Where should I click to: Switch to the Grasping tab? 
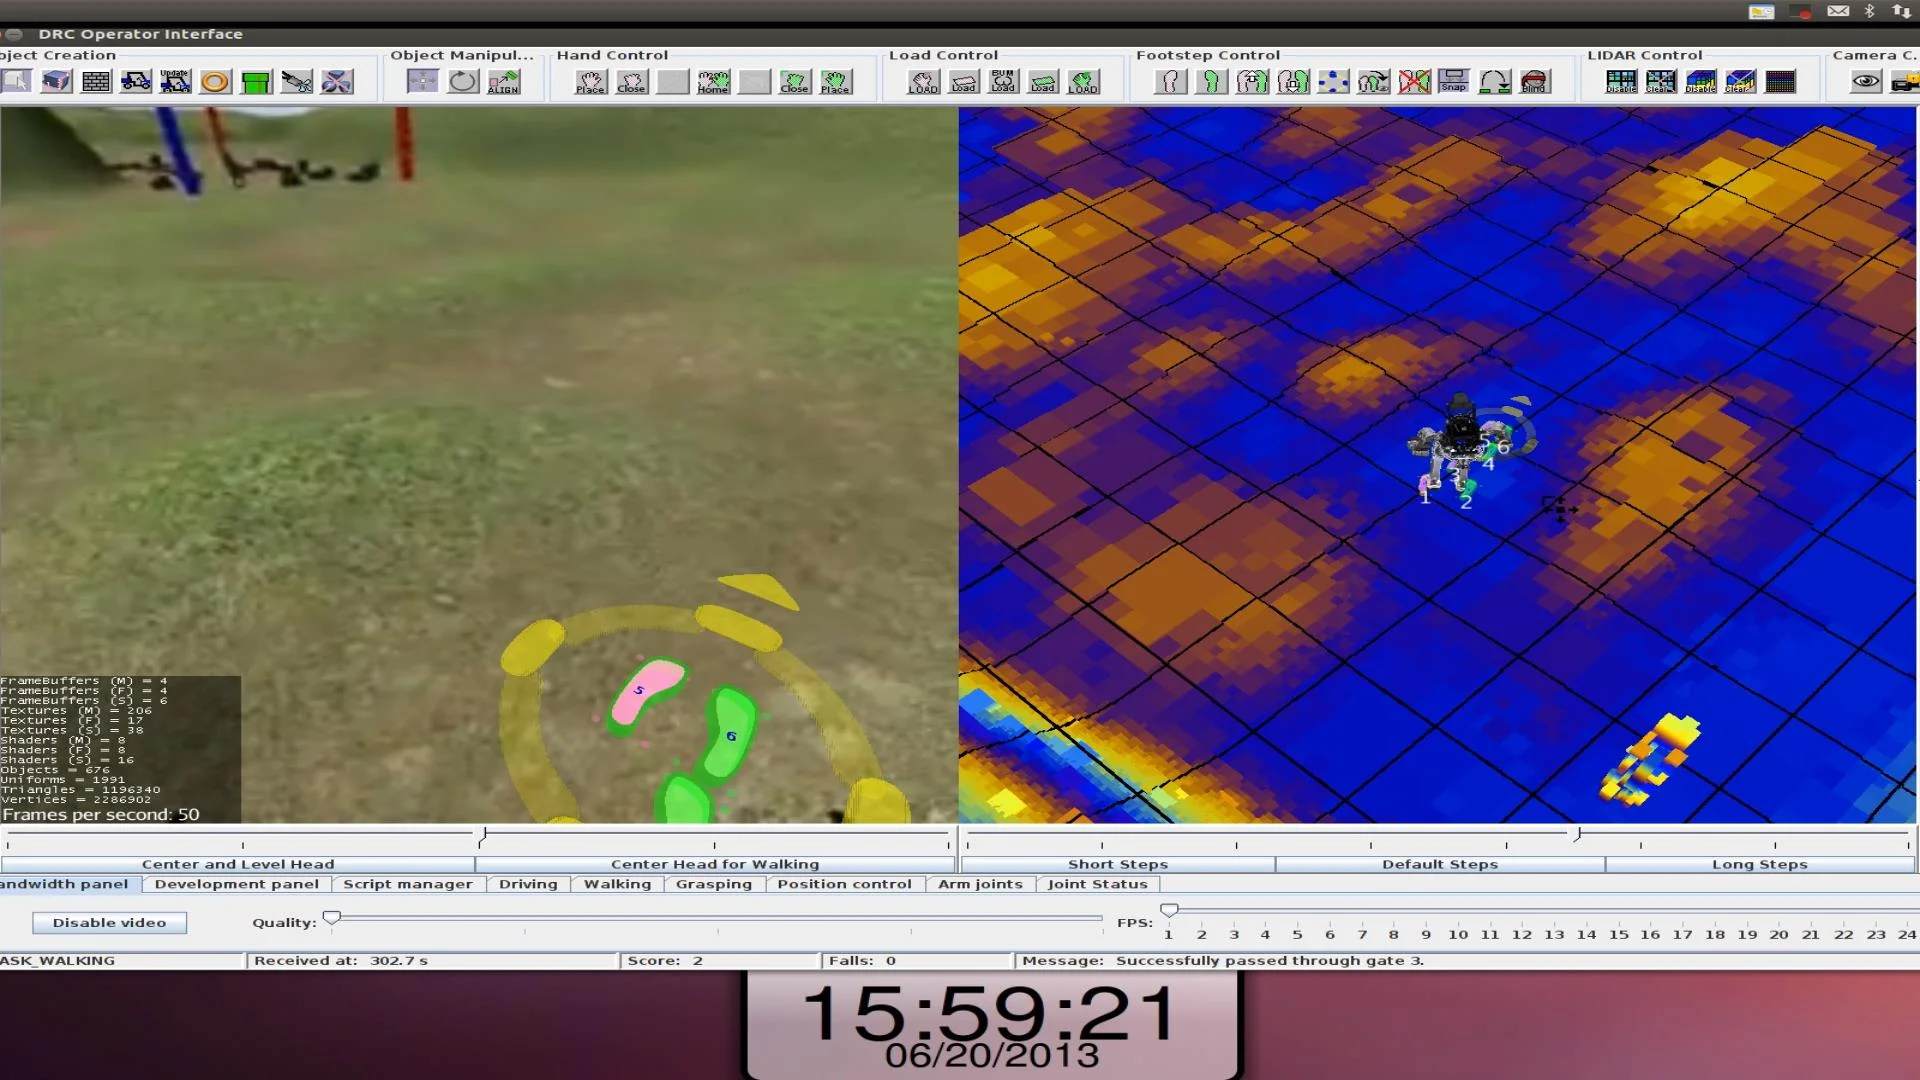714,884
